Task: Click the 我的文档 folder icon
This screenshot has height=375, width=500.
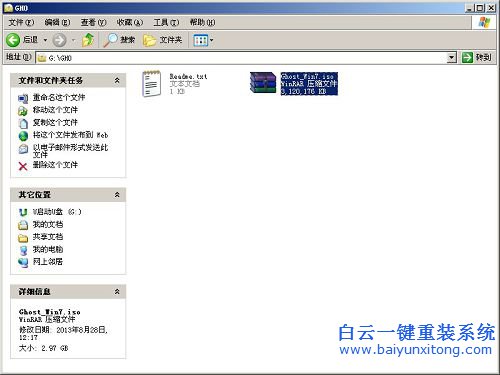Action: 23,225
